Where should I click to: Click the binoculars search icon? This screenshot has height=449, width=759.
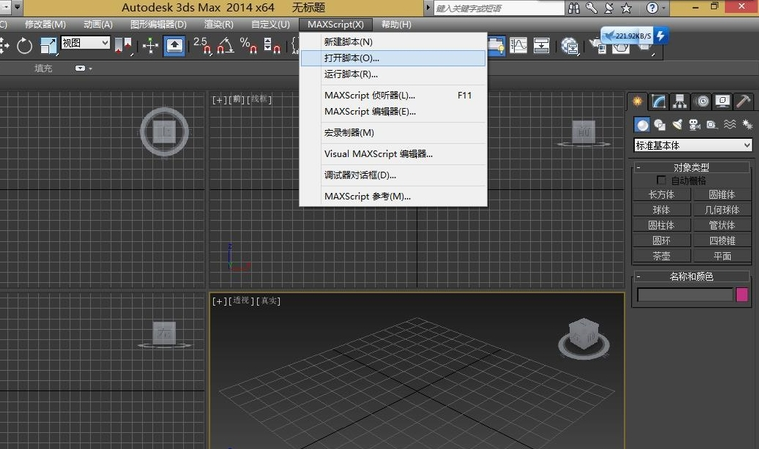[x=574, y=8]
